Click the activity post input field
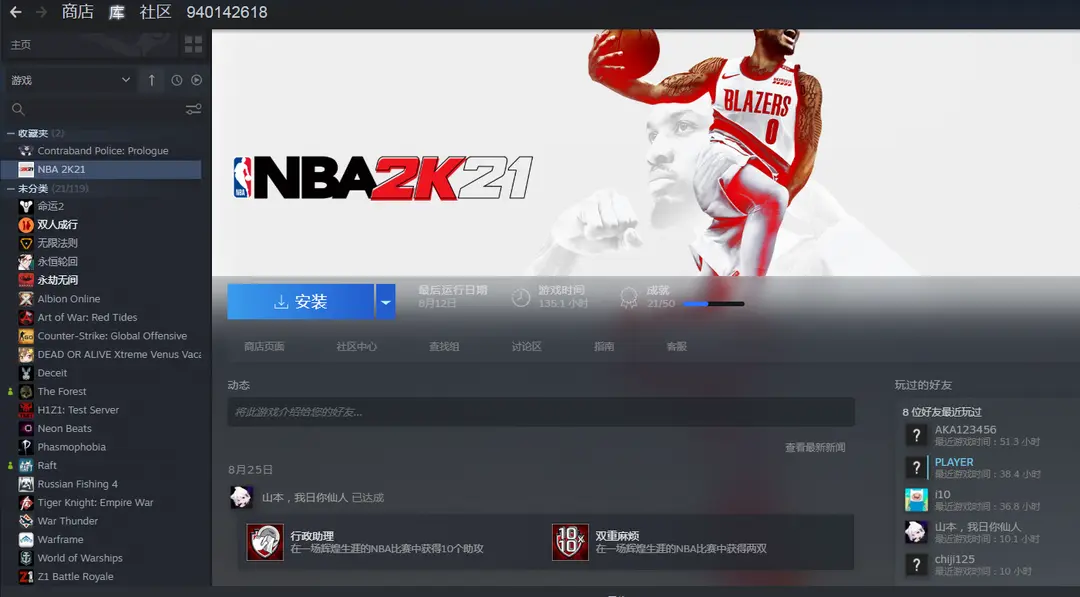This screenshot has height=597, width=1080. [x=541, y=412]
